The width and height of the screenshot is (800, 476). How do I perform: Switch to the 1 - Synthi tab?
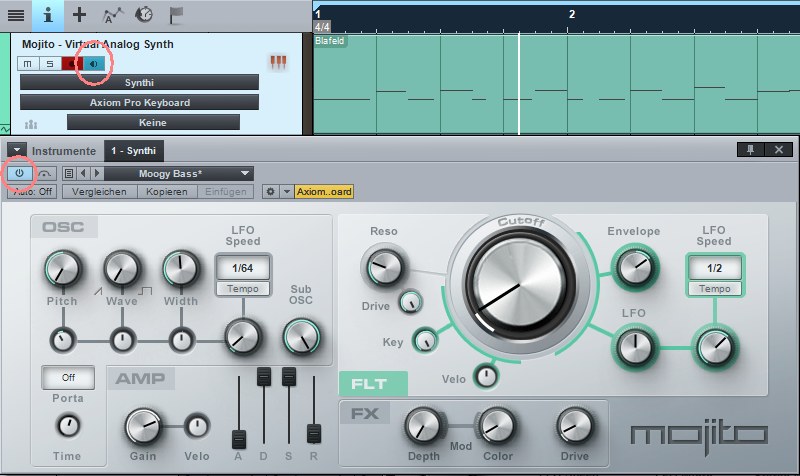coord(134,151)
